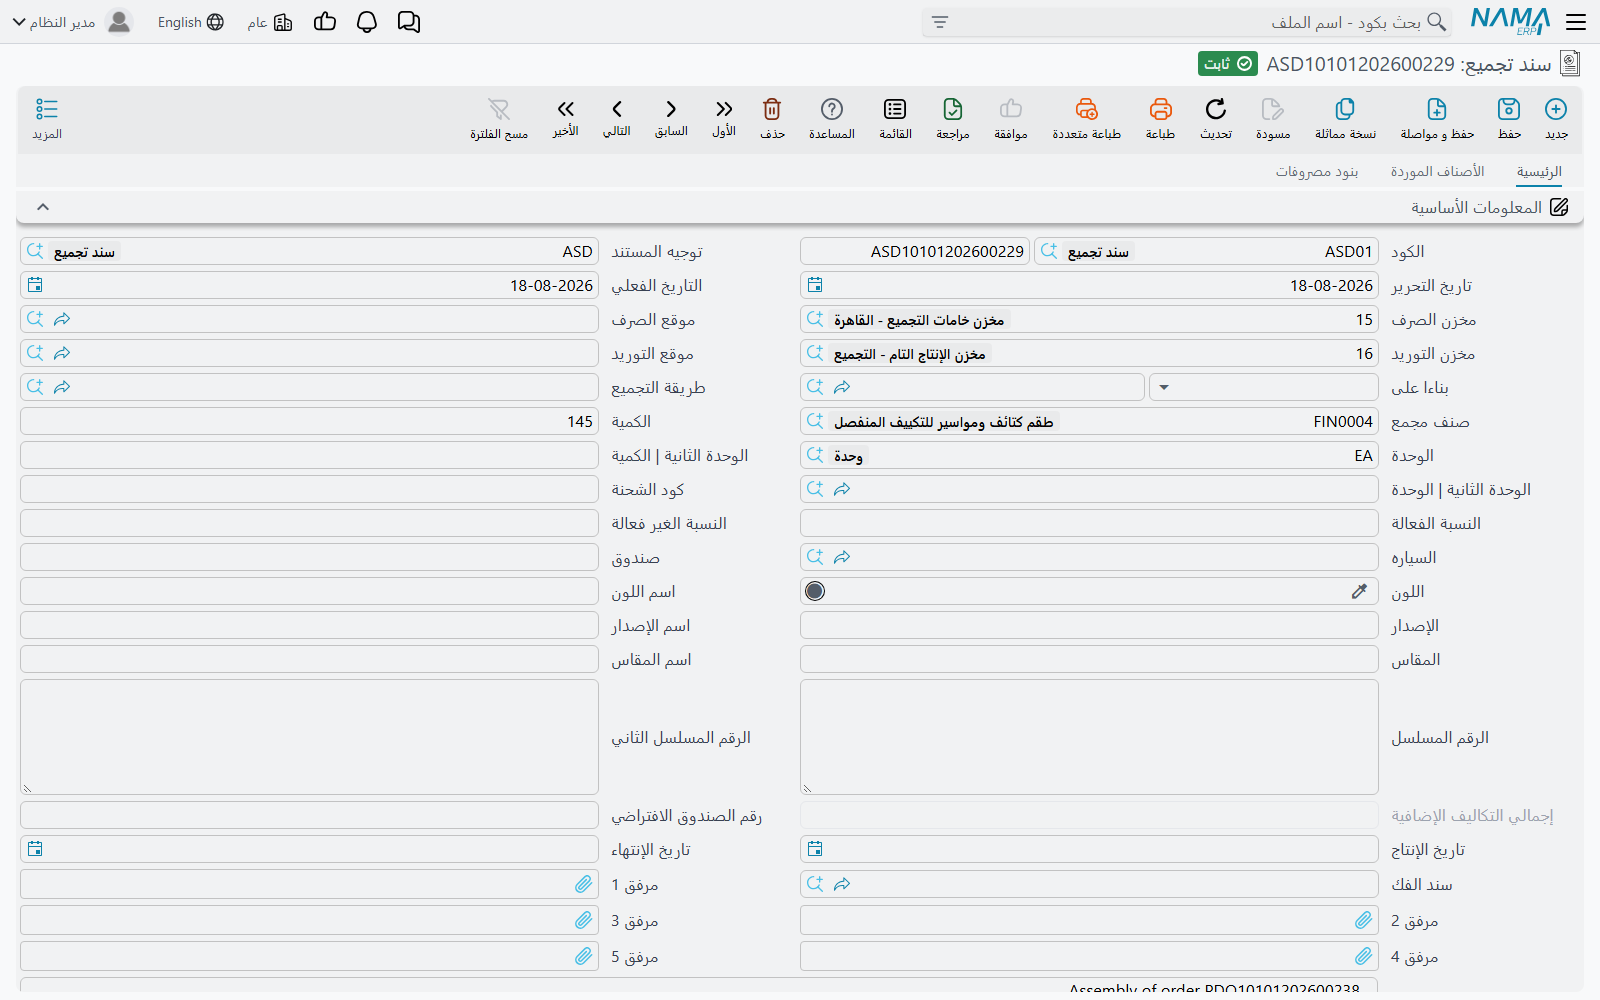This screenshot has height=1000, width=1600.
Task: Click the go-to arrow in السياره field
Action: pyautogui.click(x=842, y=557)
